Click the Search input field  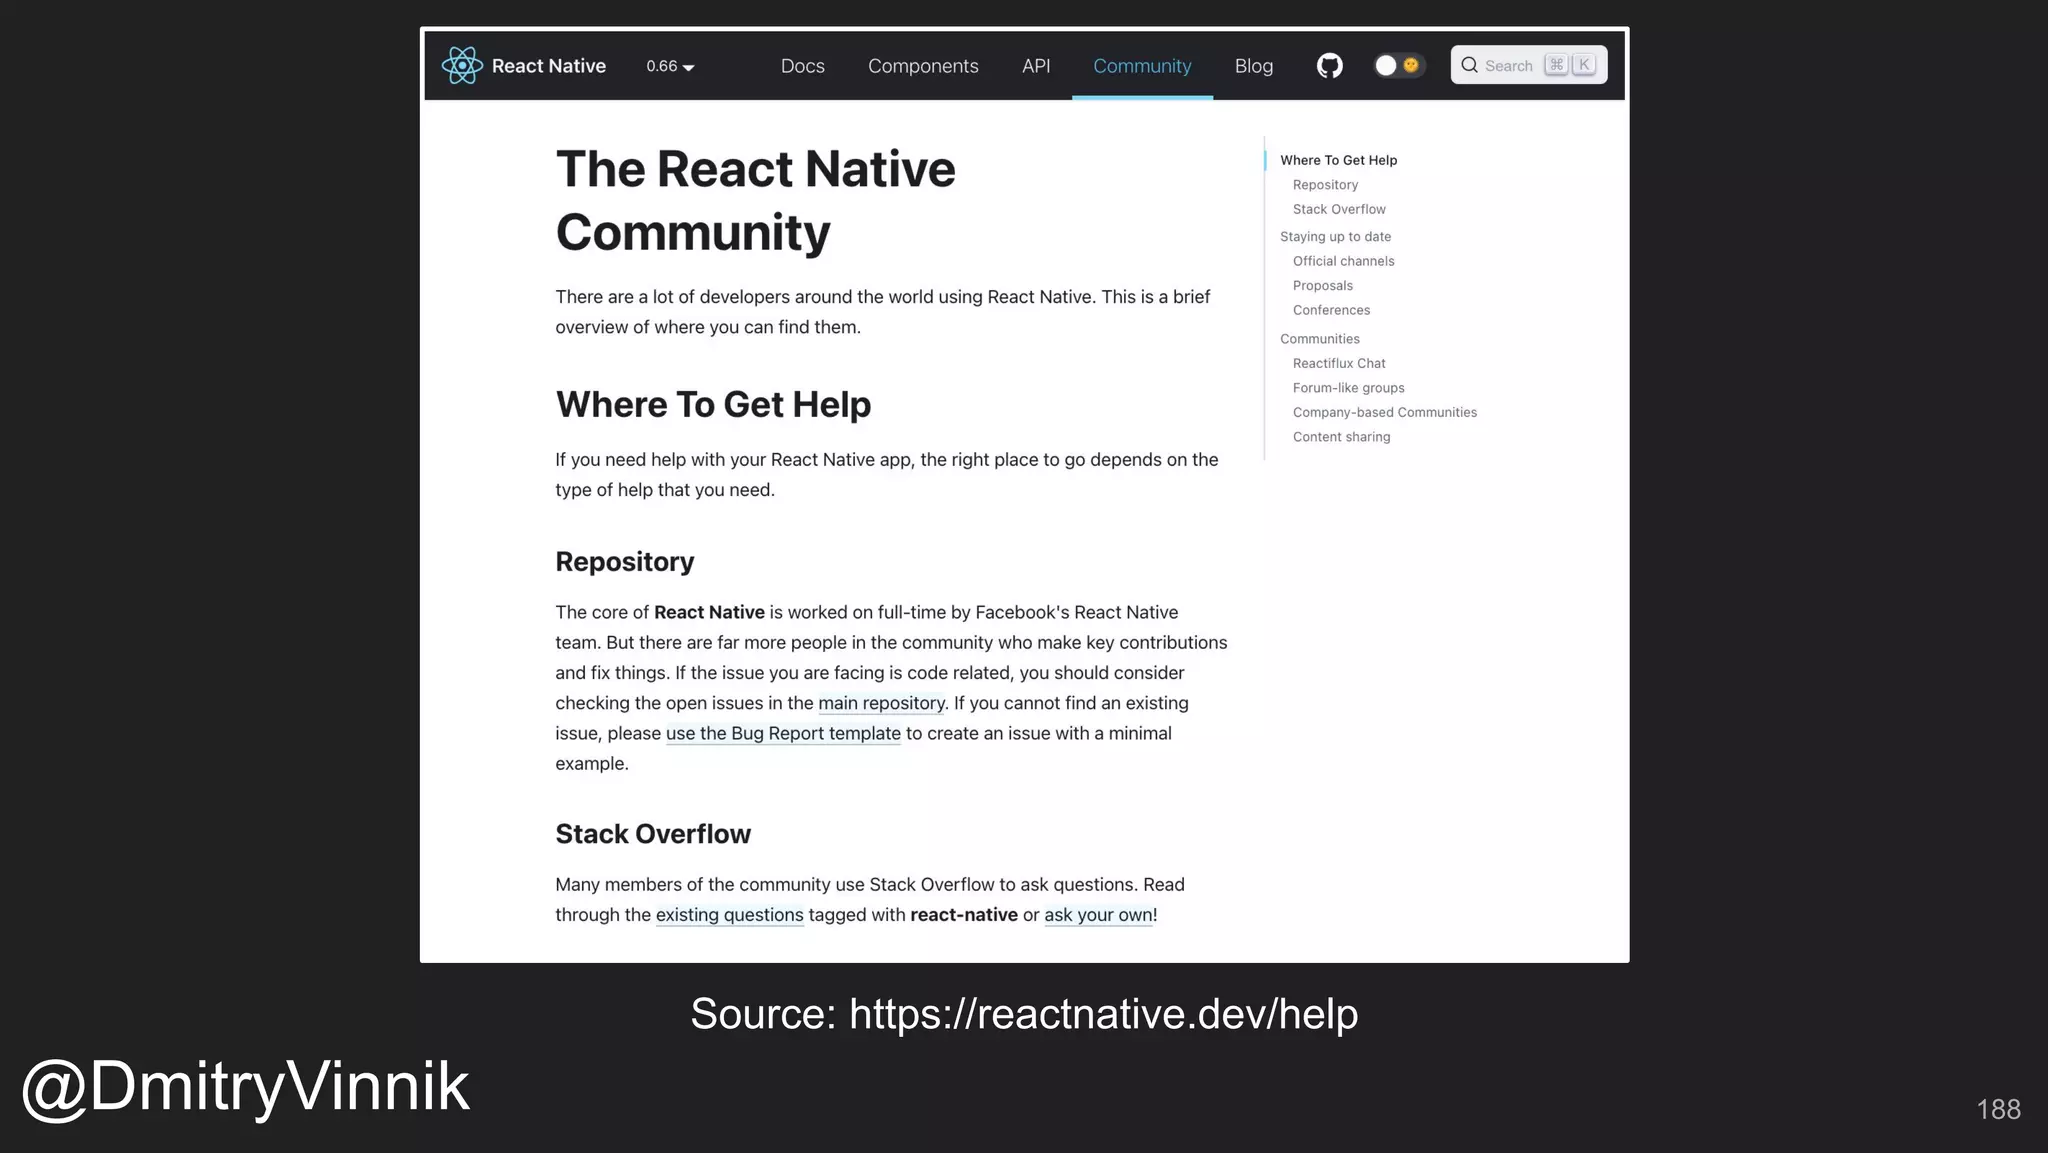(x=1529, y=65)
